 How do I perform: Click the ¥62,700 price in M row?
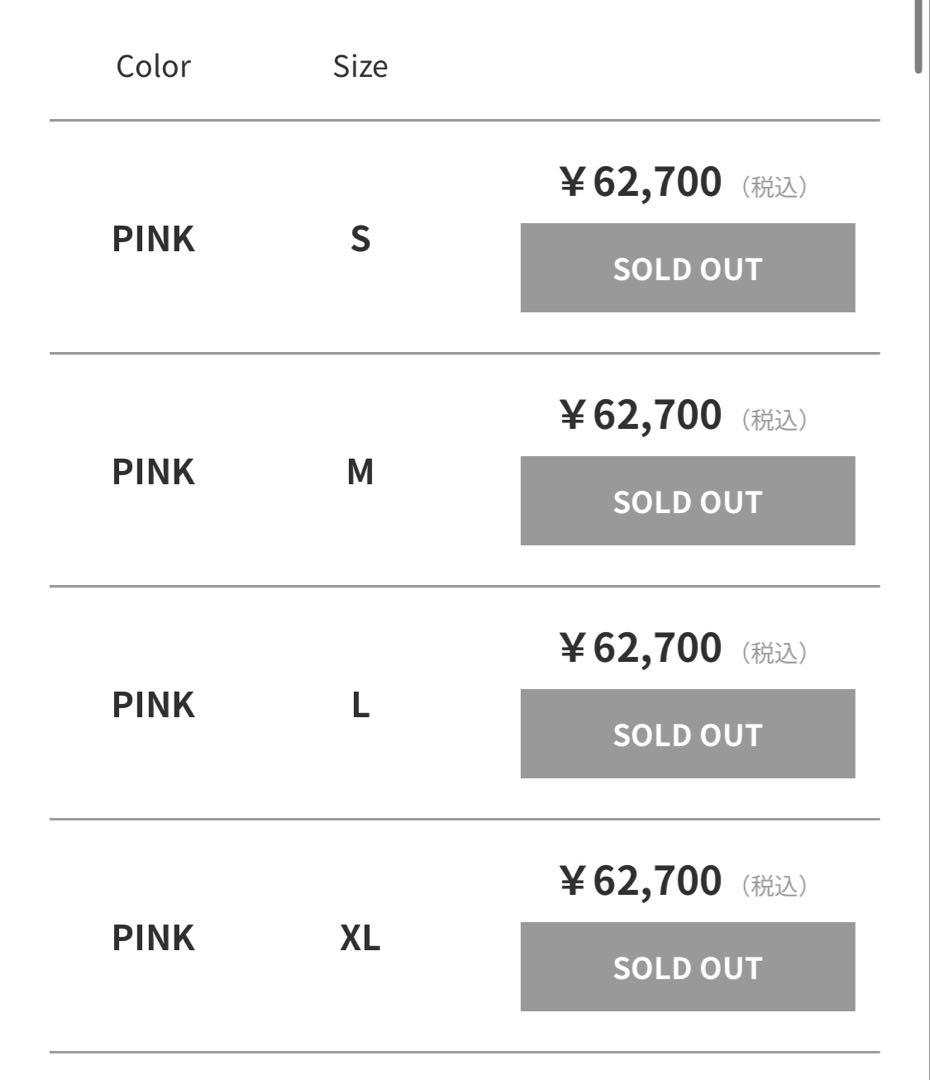click(x=640, y=416)
